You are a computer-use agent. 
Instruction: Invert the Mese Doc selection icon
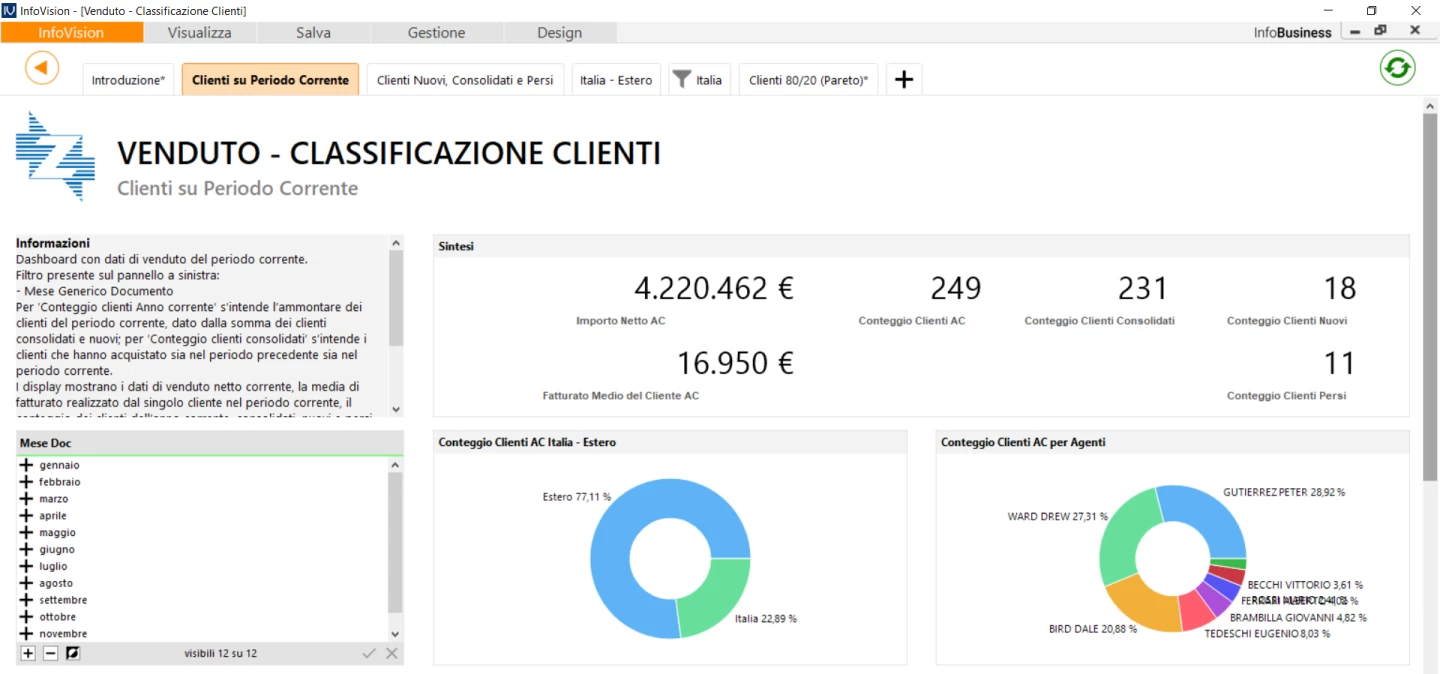72,653
